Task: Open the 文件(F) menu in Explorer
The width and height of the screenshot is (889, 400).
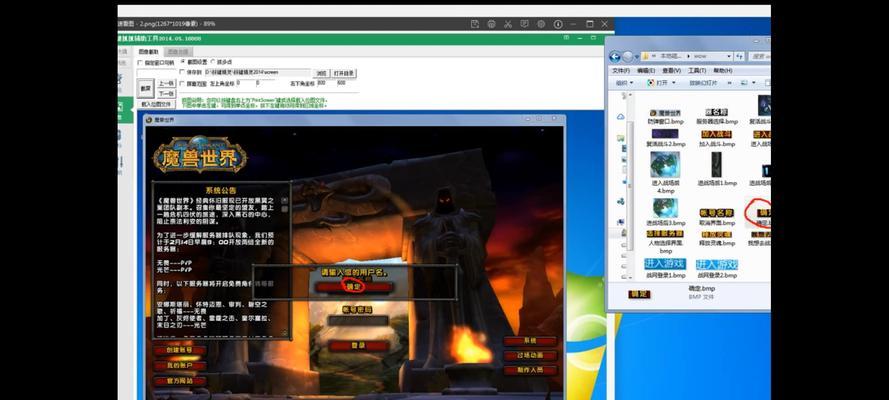Action: (621, 71)
